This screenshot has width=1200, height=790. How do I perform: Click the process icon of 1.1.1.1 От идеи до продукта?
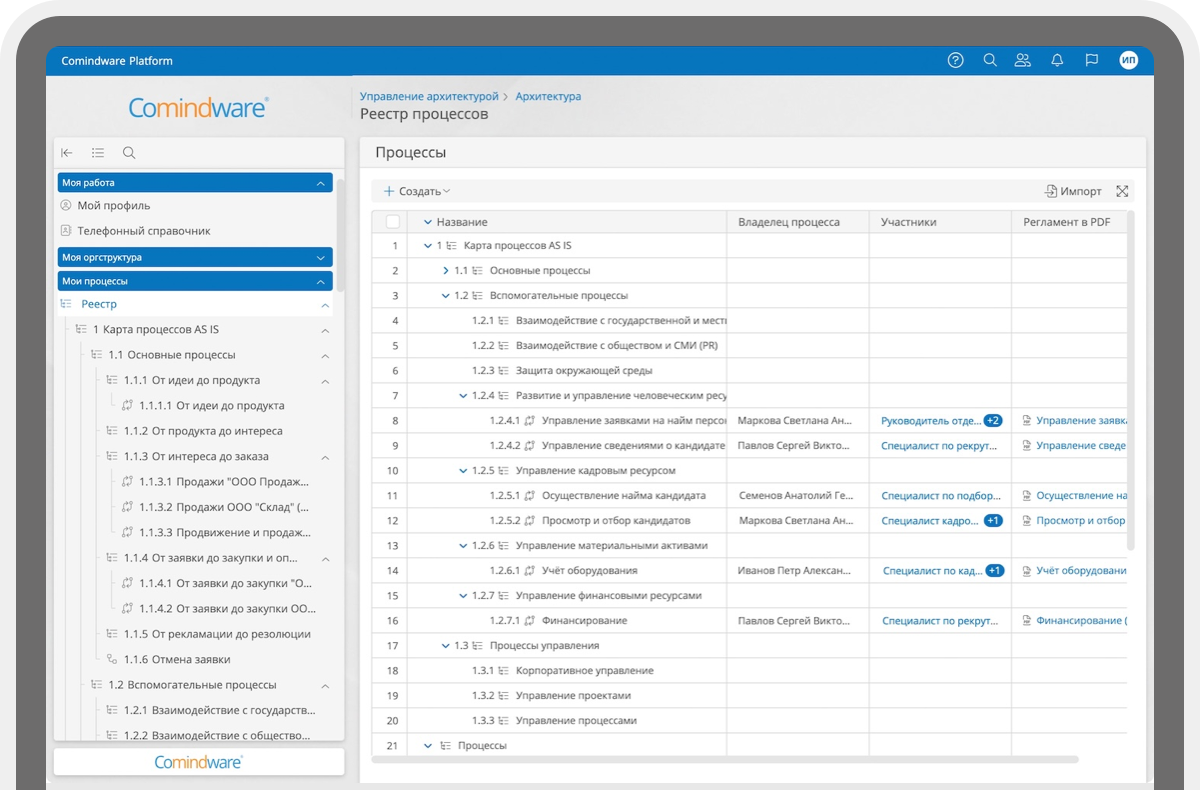(x=127, y=406)
